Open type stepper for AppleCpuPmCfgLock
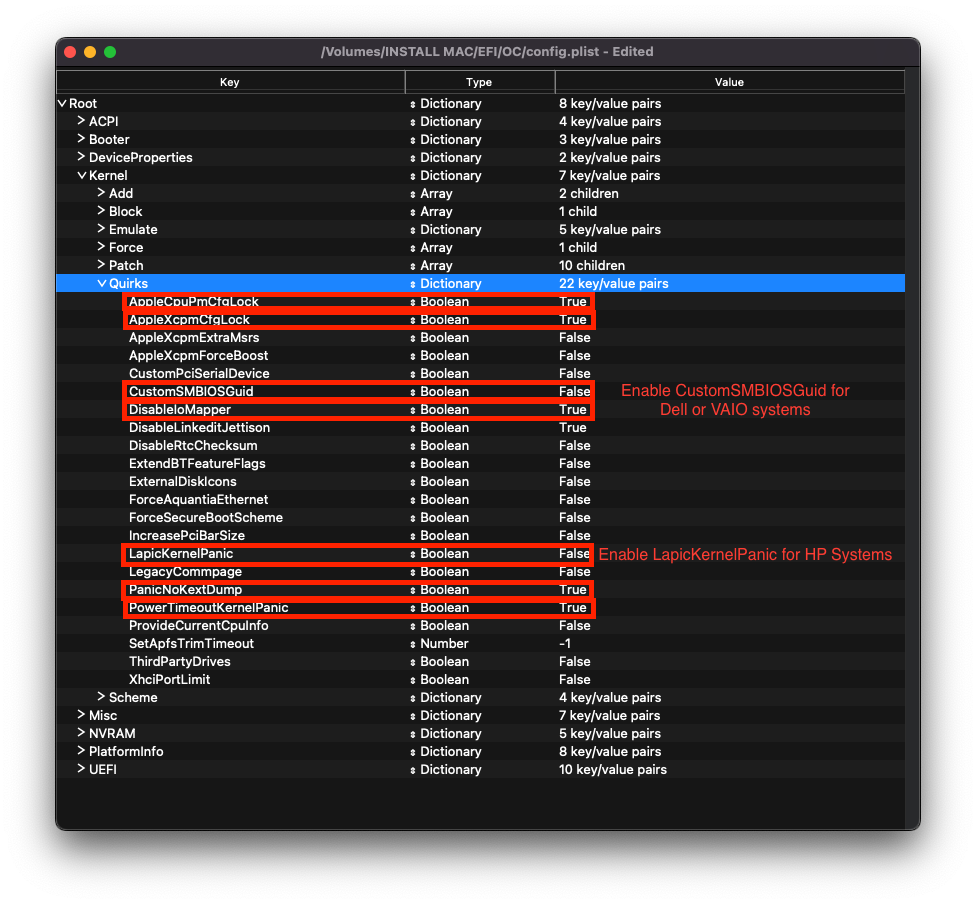 point(413,302)
